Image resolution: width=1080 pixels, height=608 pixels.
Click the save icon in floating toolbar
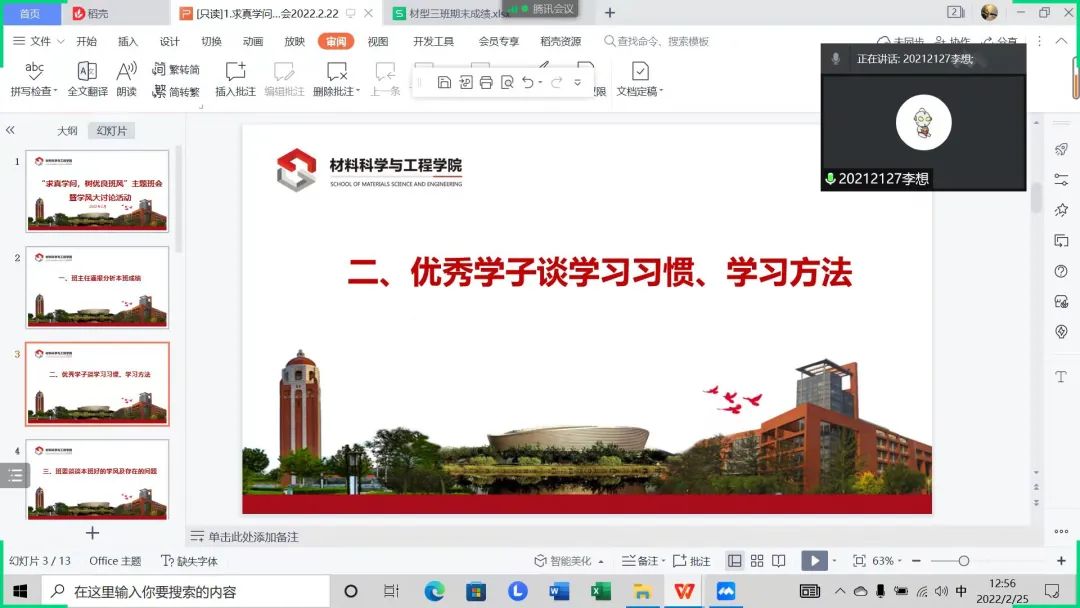click(x=444, y=82)
